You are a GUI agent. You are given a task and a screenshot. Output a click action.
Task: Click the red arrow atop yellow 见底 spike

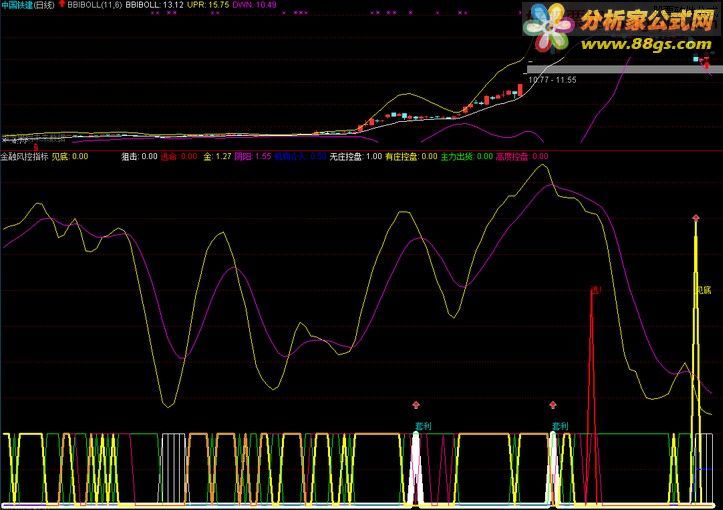[x=696, y=217]
